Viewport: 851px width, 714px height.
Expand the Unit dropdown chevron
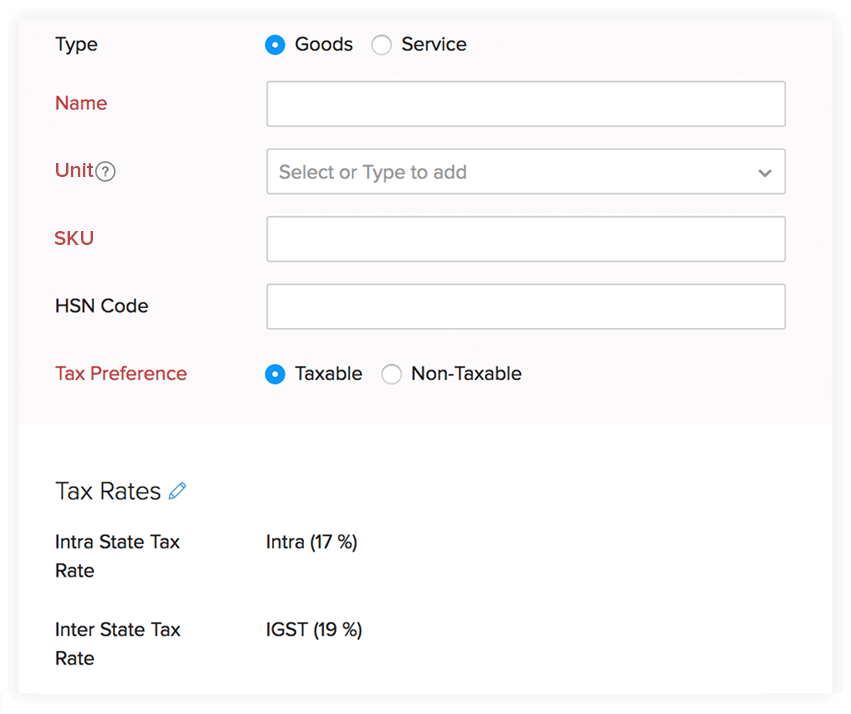[765, 172]
